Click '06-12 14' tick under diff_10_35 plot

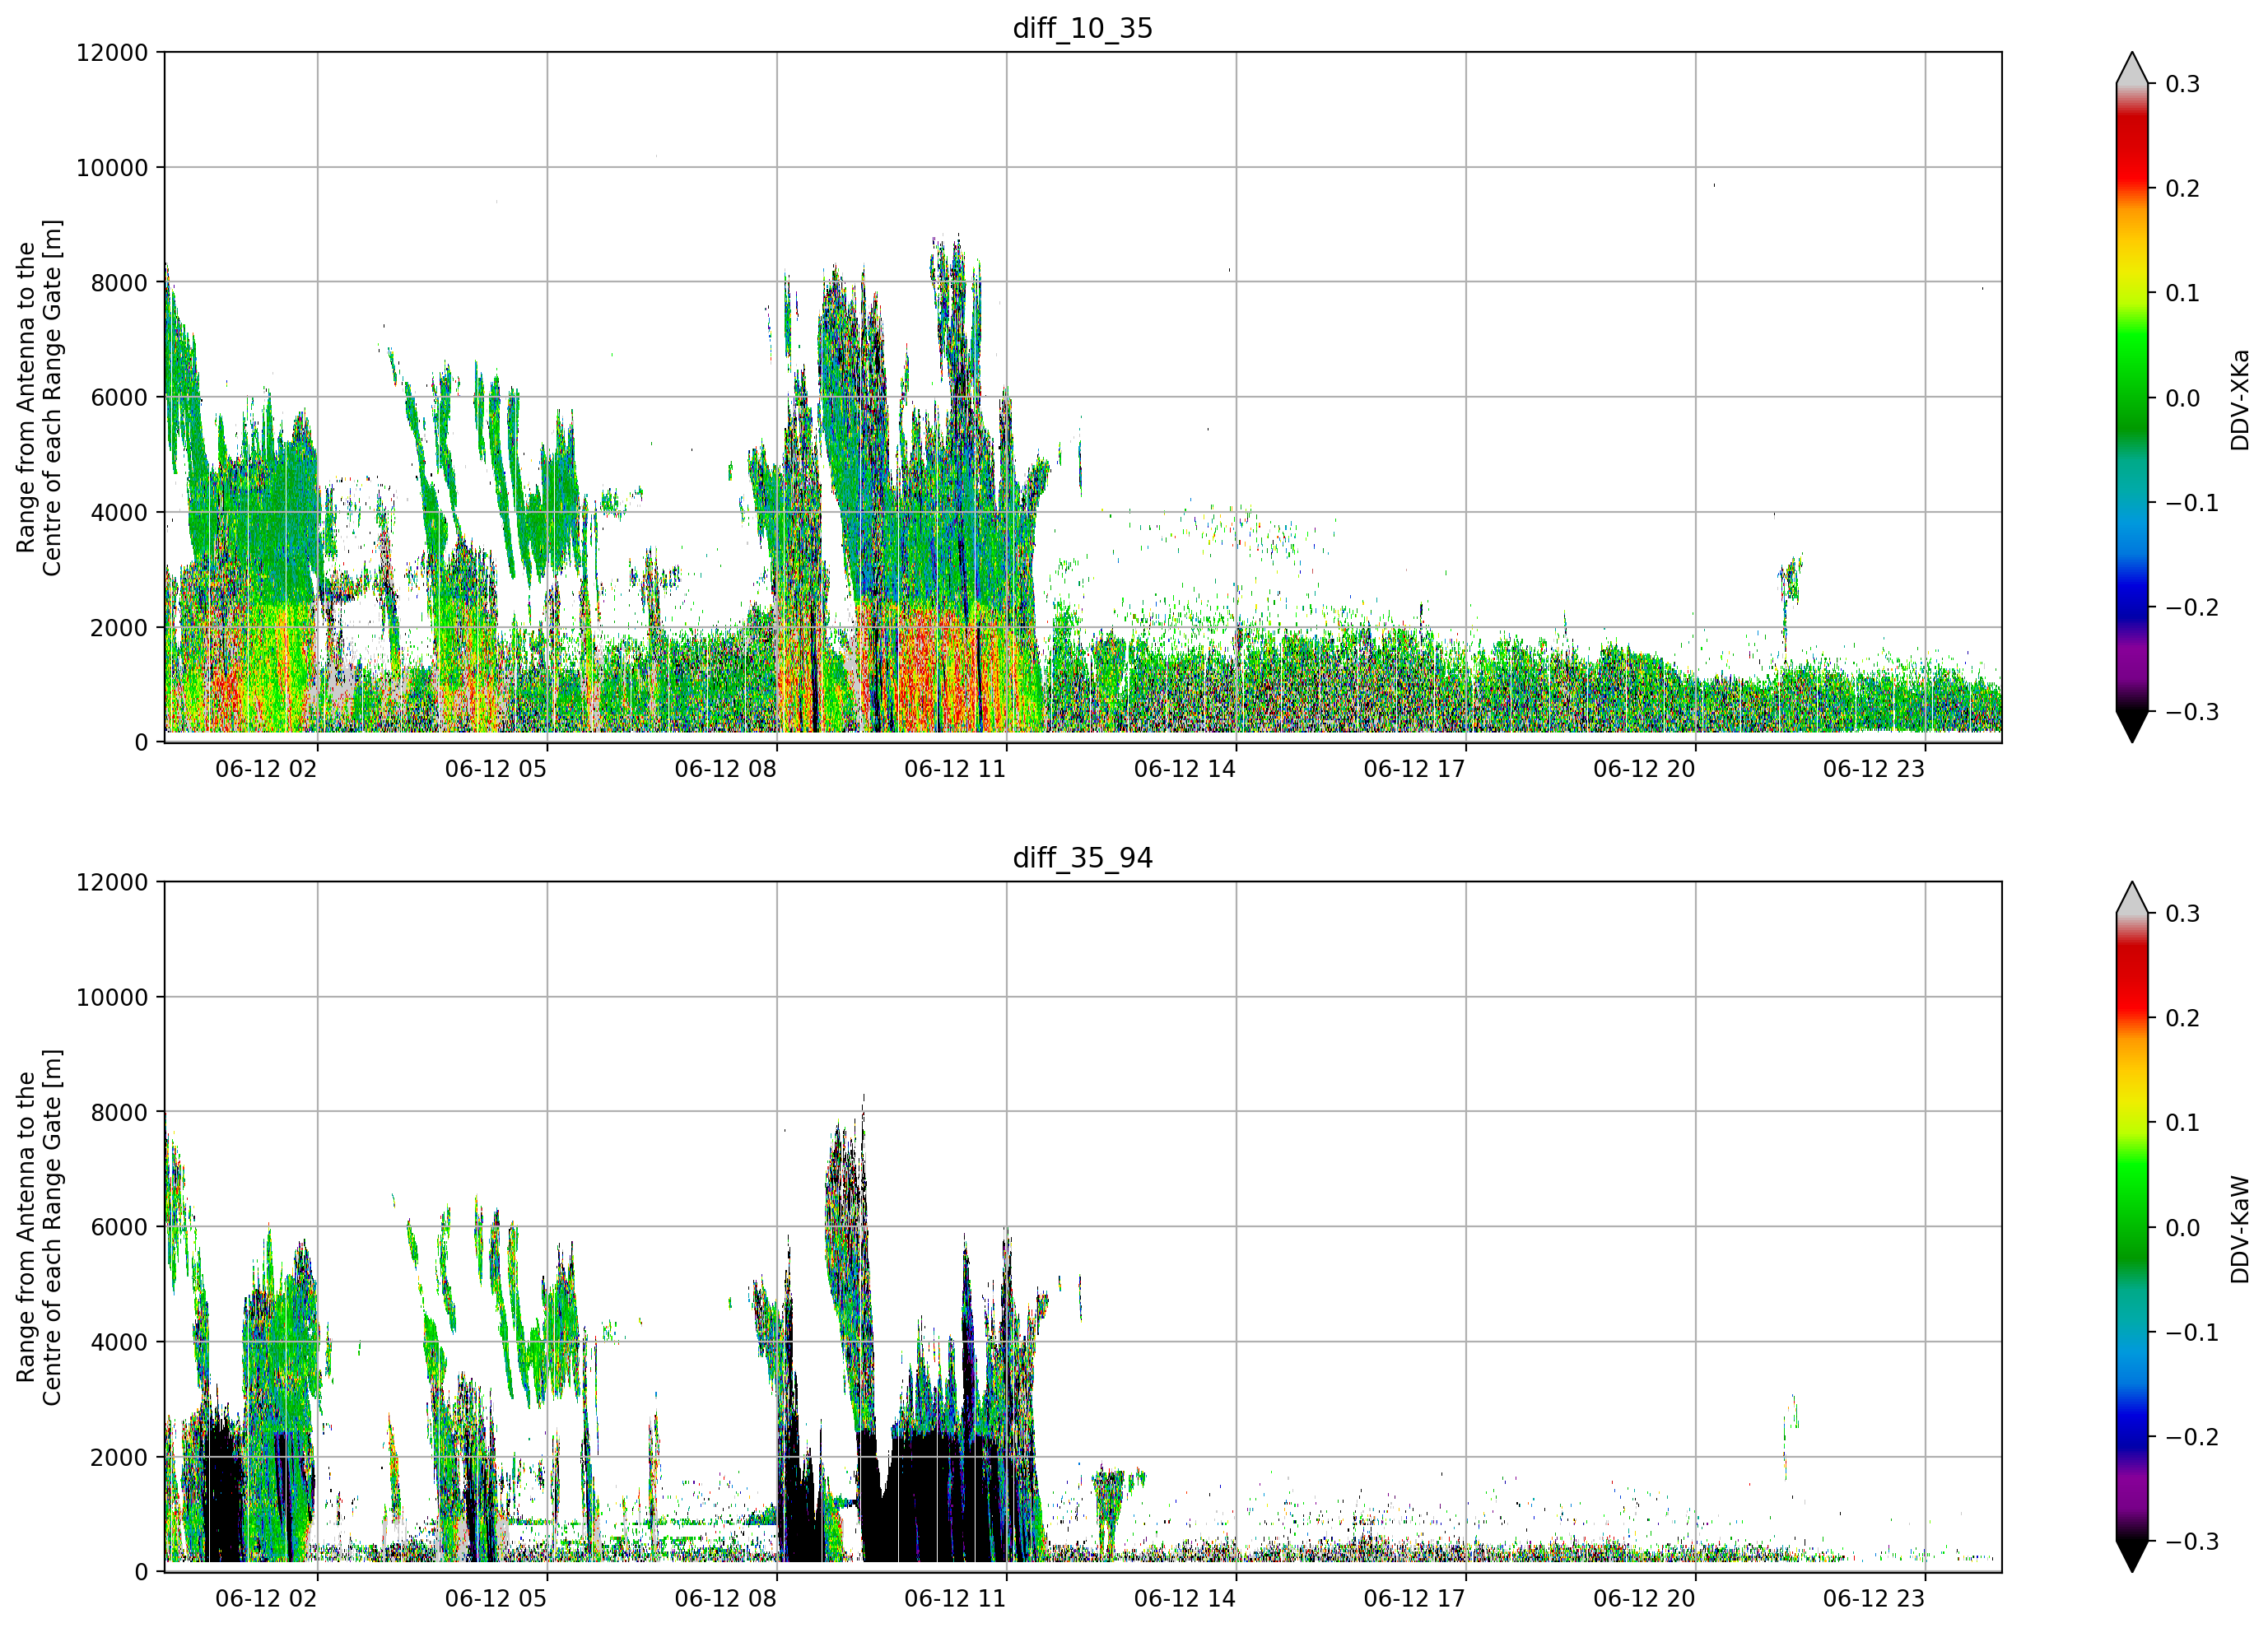point(1185,769)
